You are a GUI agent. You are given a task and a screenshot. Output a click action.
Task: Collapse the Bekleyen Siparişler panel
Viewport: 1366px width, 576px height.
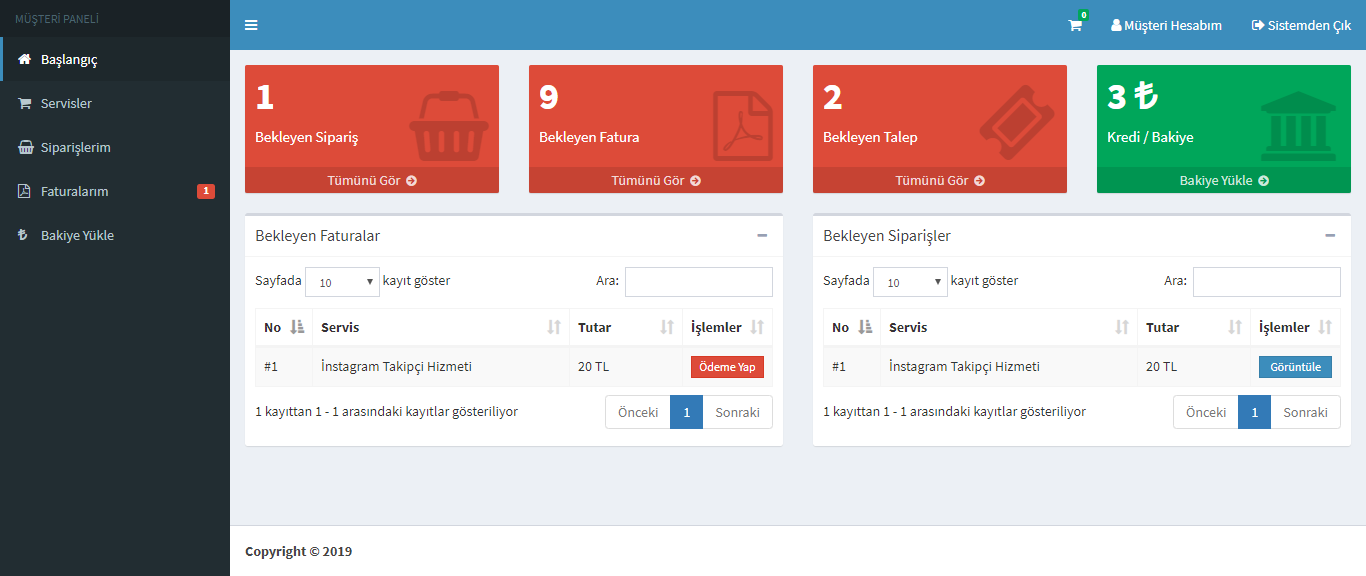tap(1330, 236)
